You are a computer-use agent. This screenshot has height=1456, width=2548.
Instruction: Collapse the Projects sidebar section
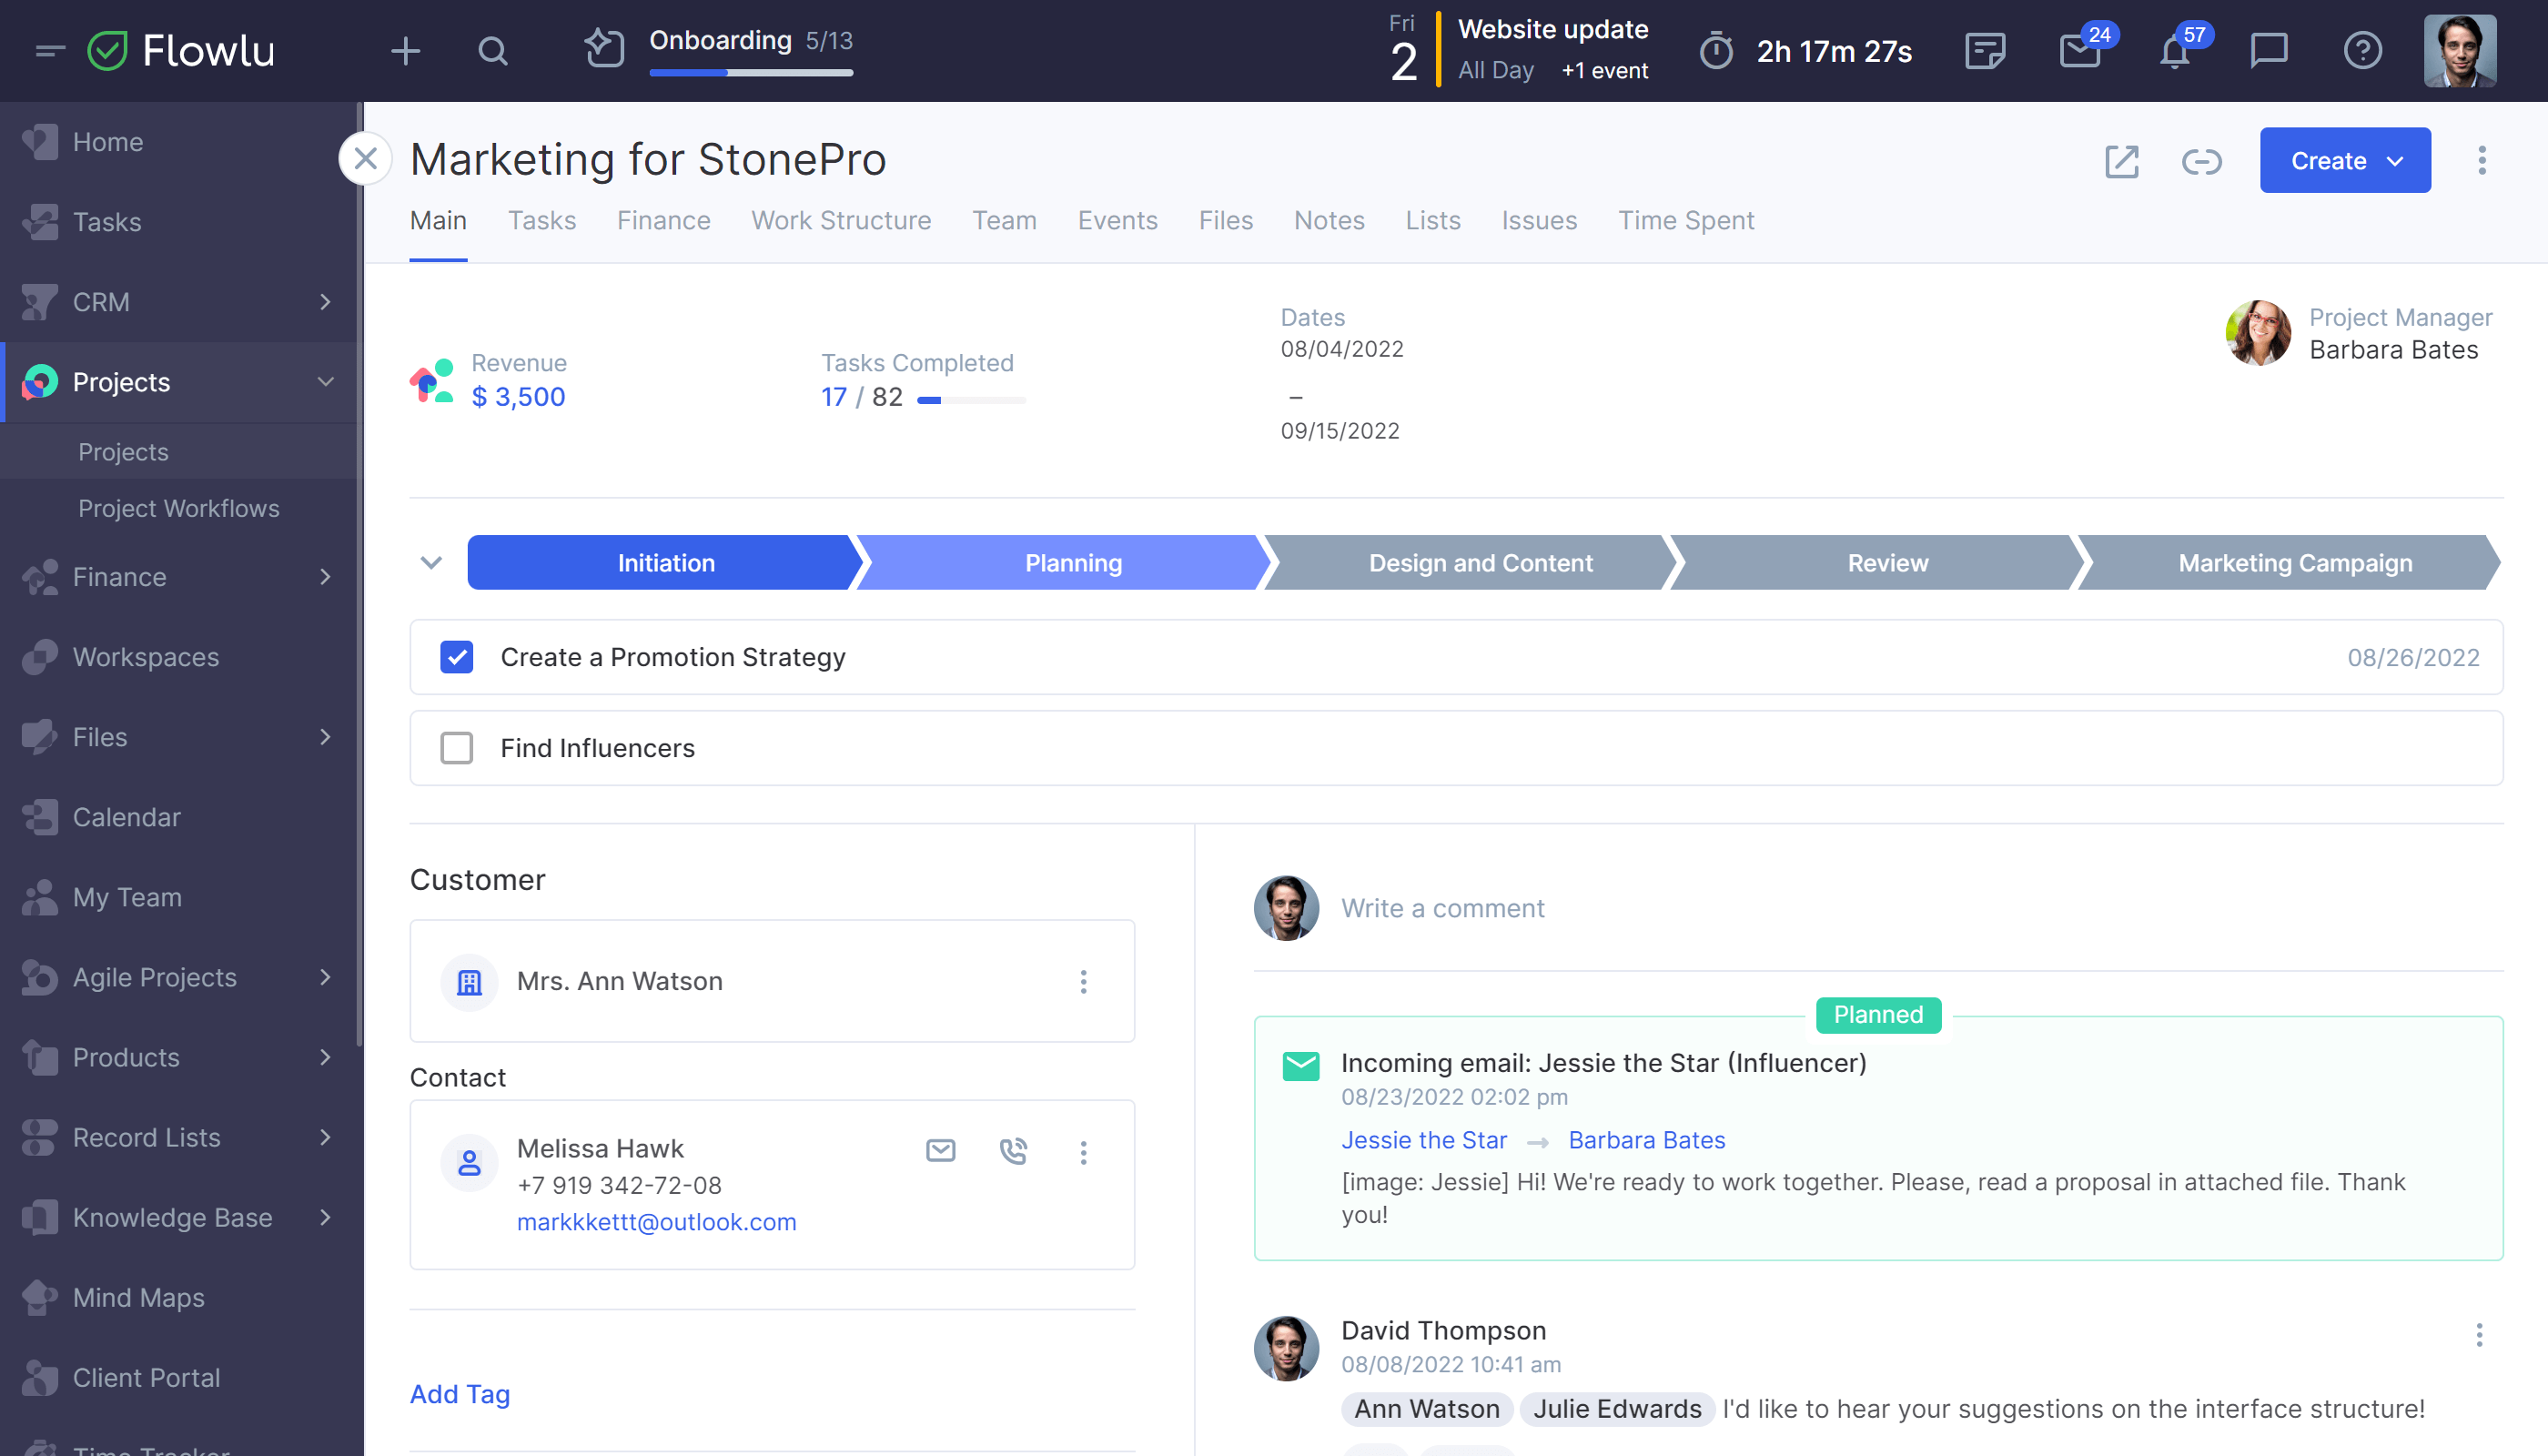click(x=325, y=382)
